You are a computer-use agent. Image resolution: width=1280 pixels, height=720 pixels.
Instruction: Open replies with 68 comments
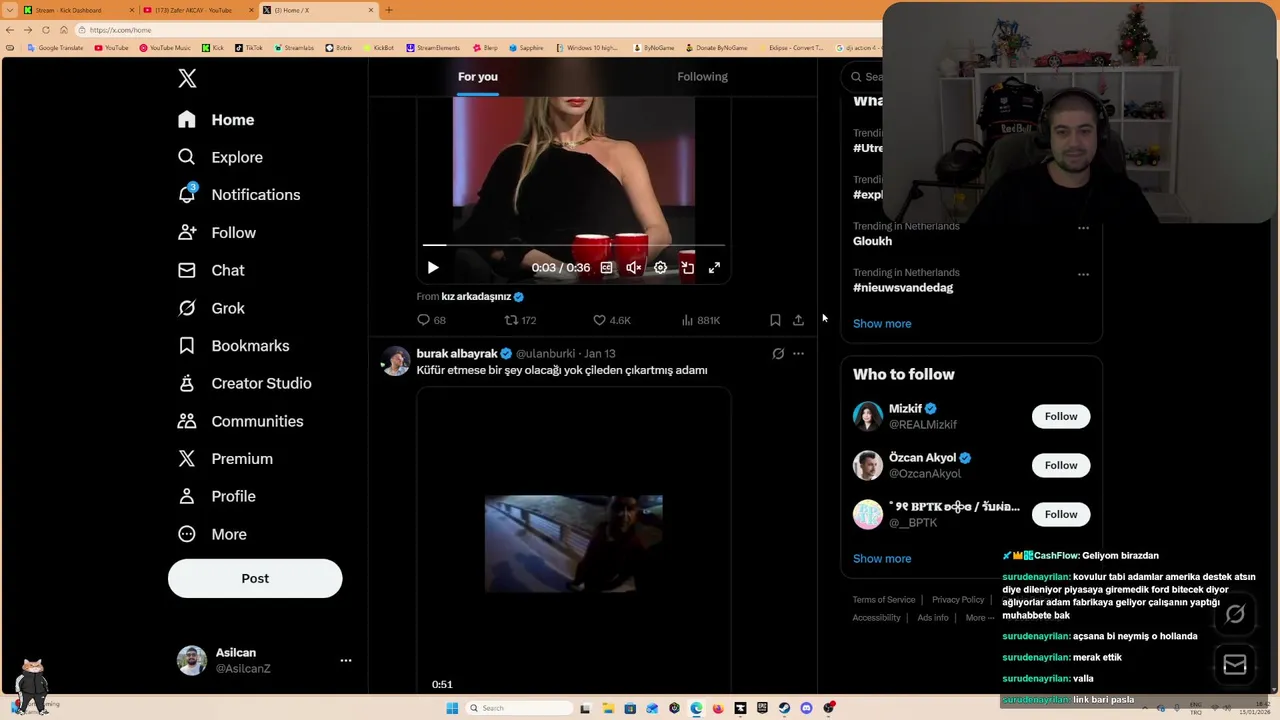(431, 320)
